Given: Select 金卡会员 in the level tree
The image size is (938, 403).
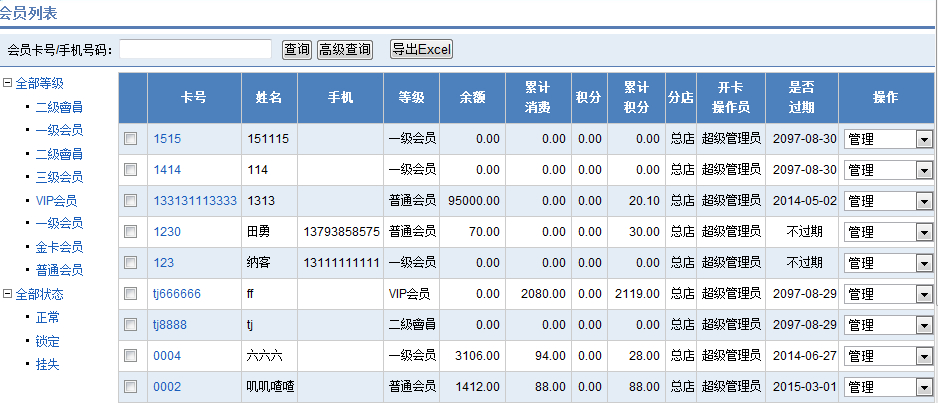Looking at the screenshot, I should (58, 247).
